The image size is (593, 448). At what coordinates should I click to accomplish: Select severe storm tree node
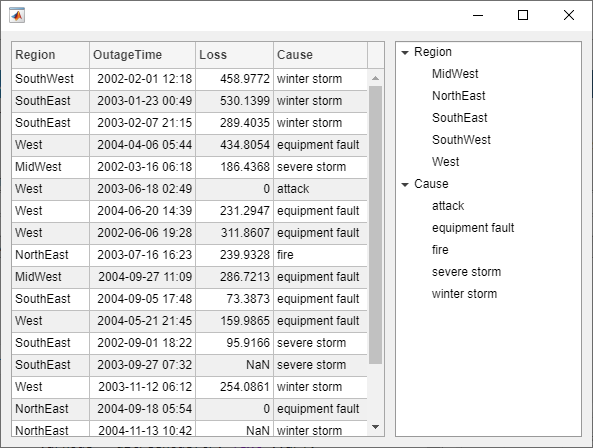click(x=466, y=271)
